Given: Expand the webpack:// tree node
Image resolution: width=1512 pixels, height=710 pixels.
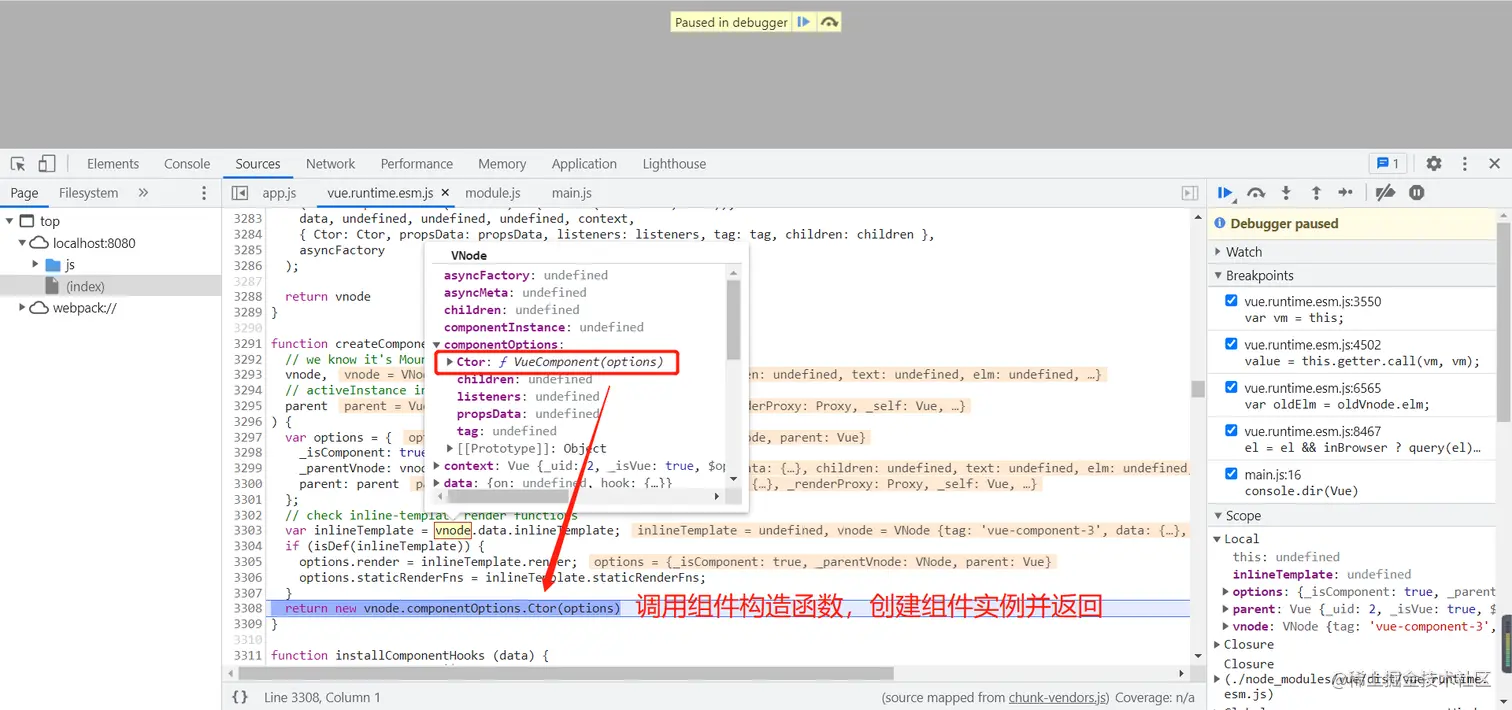Looking at the screenshot, I should (22, 308).
